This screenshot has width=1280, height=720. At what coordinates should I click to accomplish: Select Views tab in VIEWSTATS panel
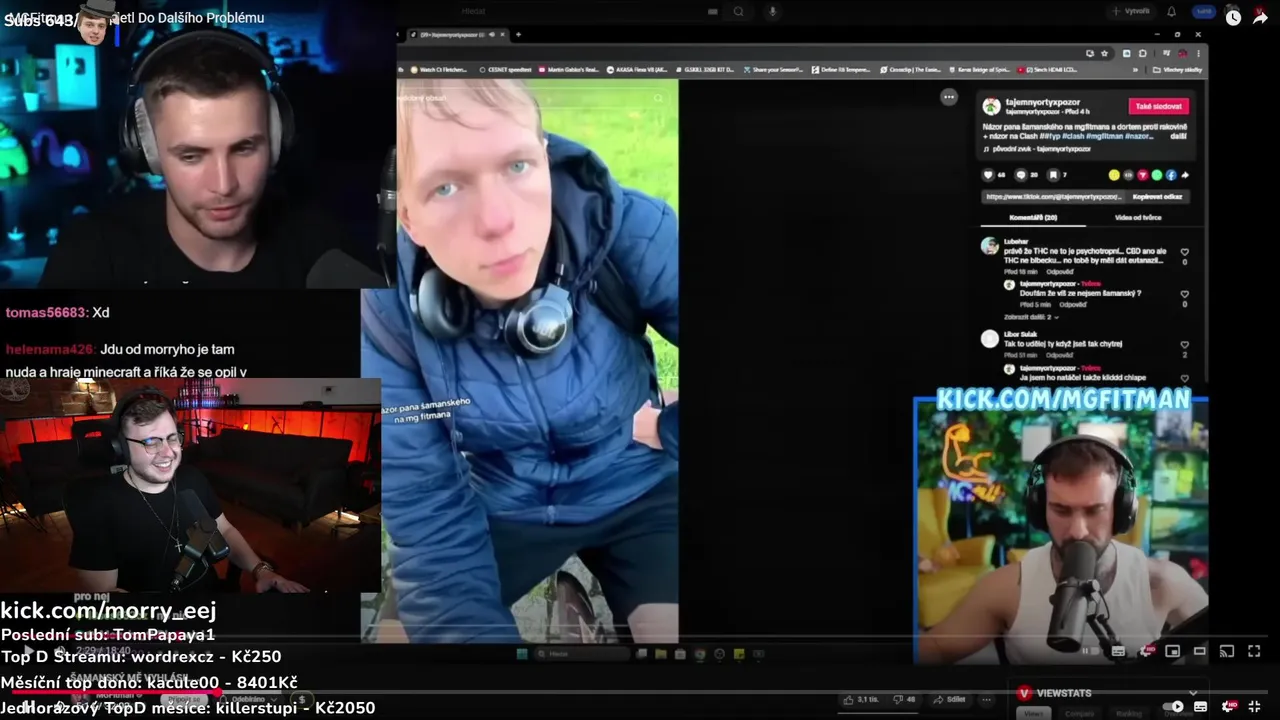coord(1033,713)
